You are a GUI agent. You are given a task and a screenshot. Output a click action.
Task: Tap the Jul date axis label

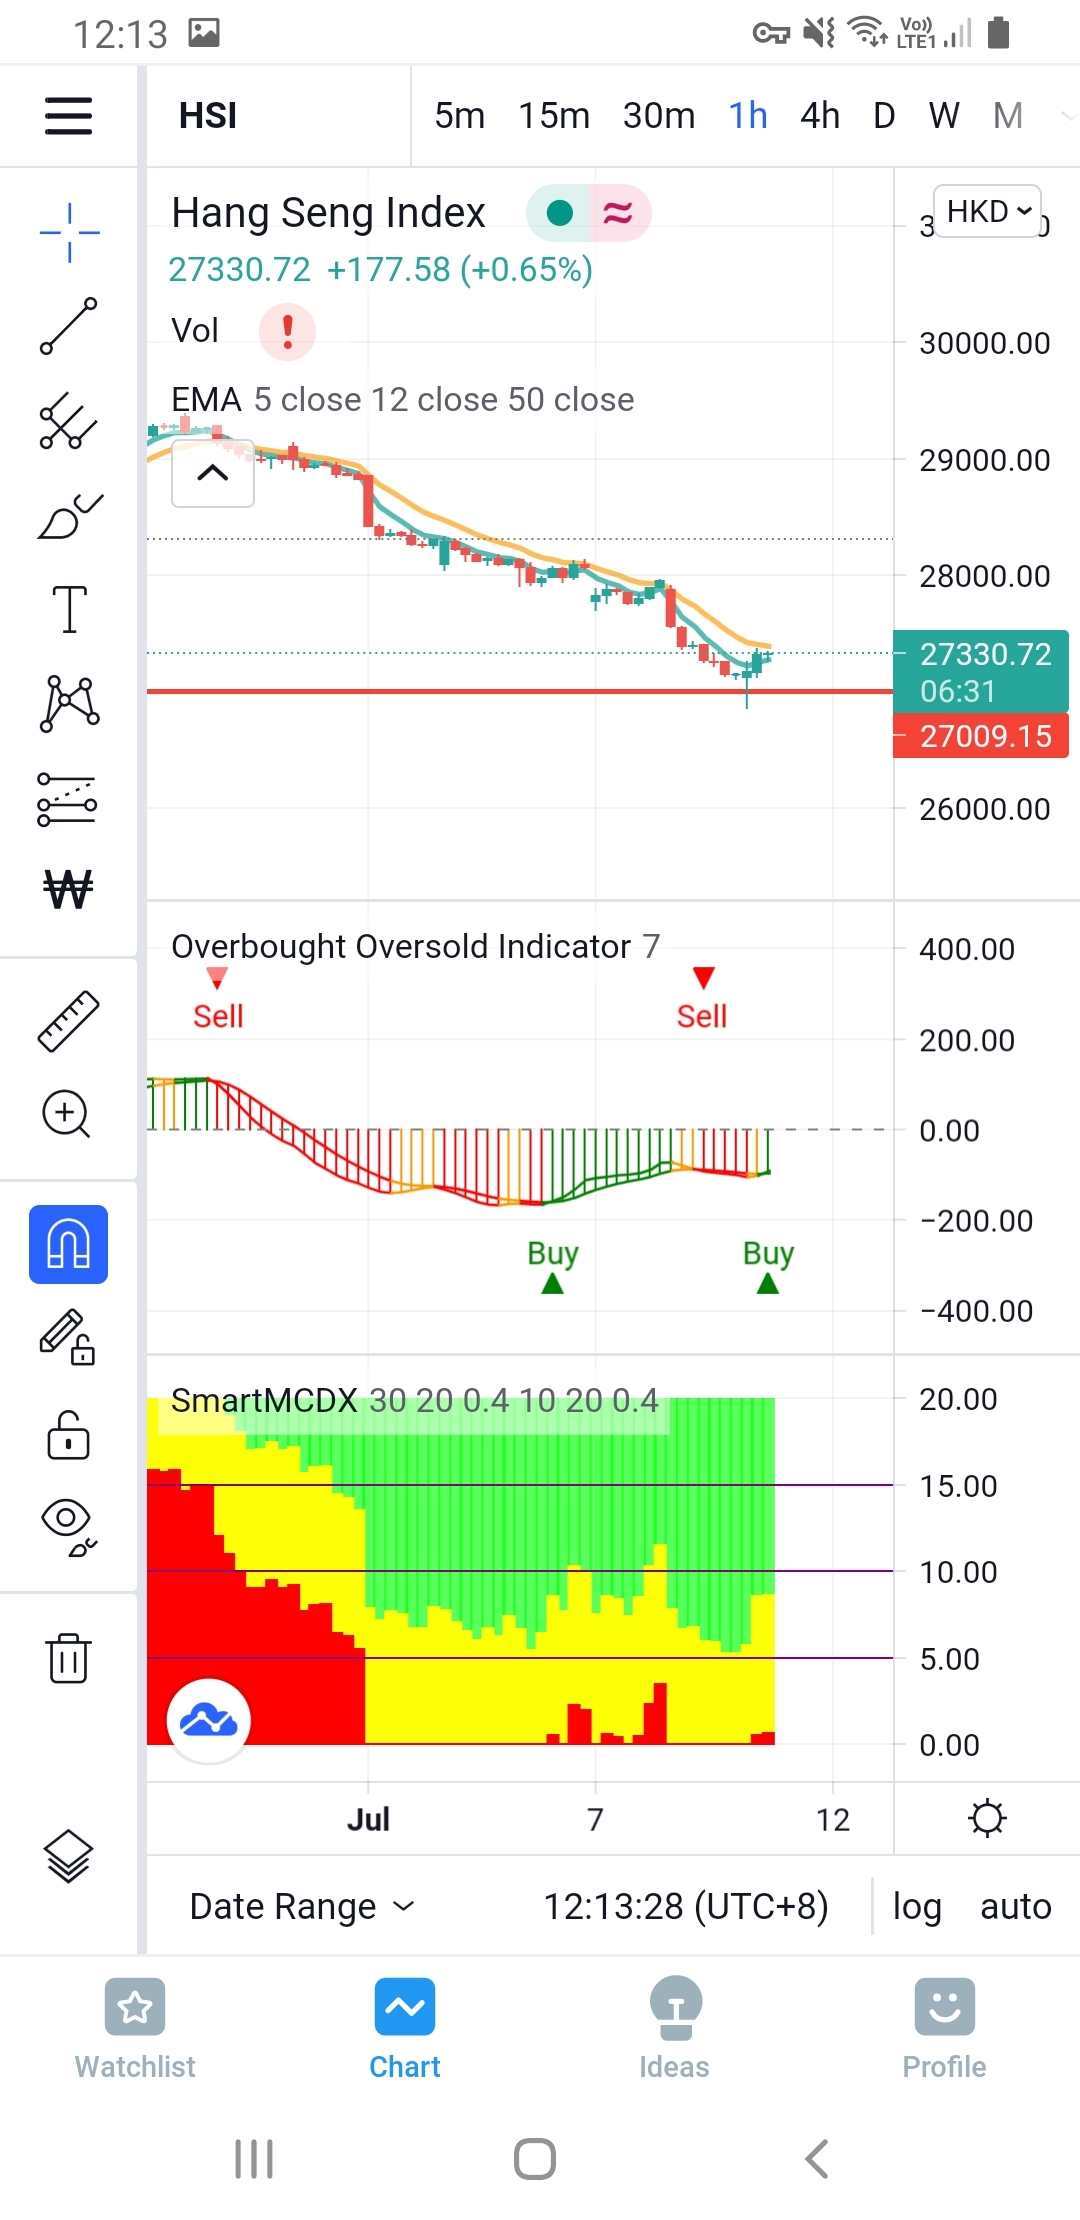pyautogui.click(x=368, y=1819)
